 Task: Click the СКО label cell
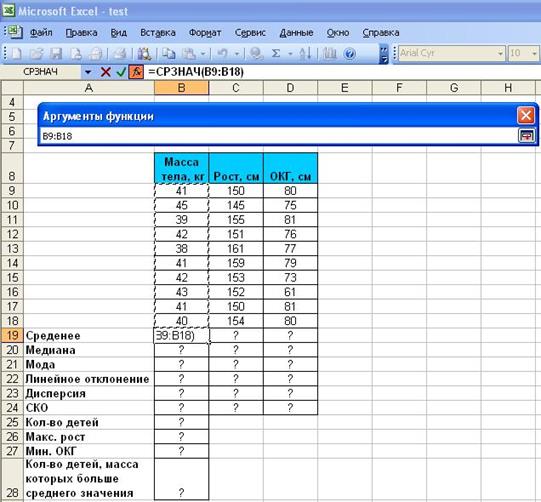(x=89, y=408)
